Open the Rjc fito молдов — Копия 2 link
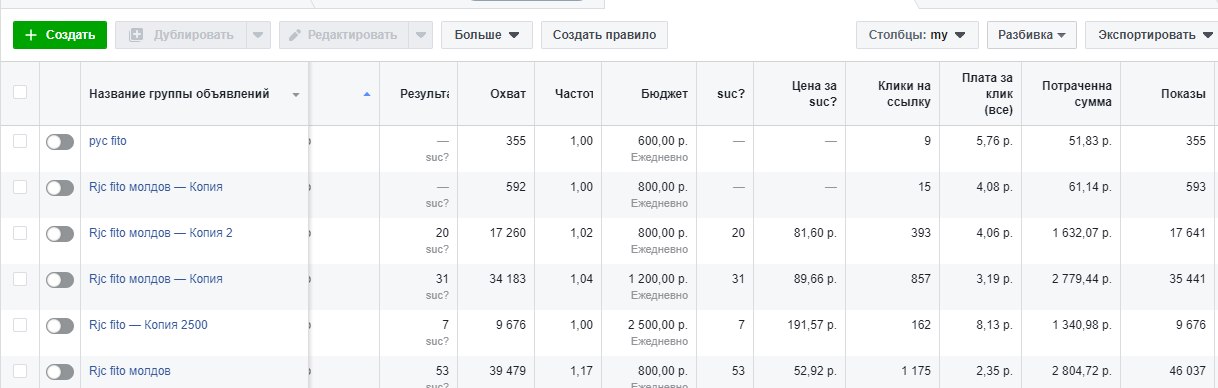The width and height of the screenshot is (1218, 388). point(161,233)
